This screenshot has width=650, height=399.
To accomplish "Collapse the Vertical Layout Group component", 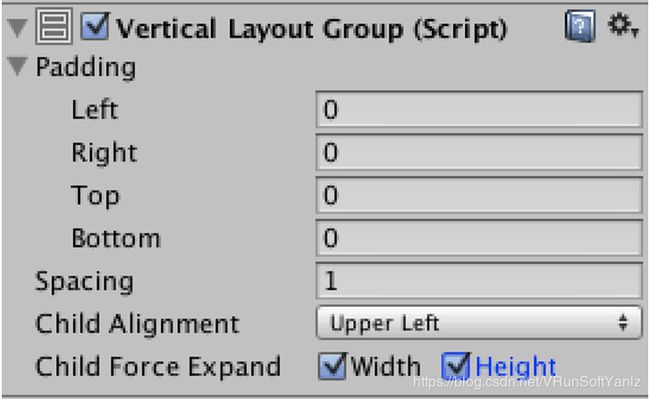I will [x=17, y=28].
